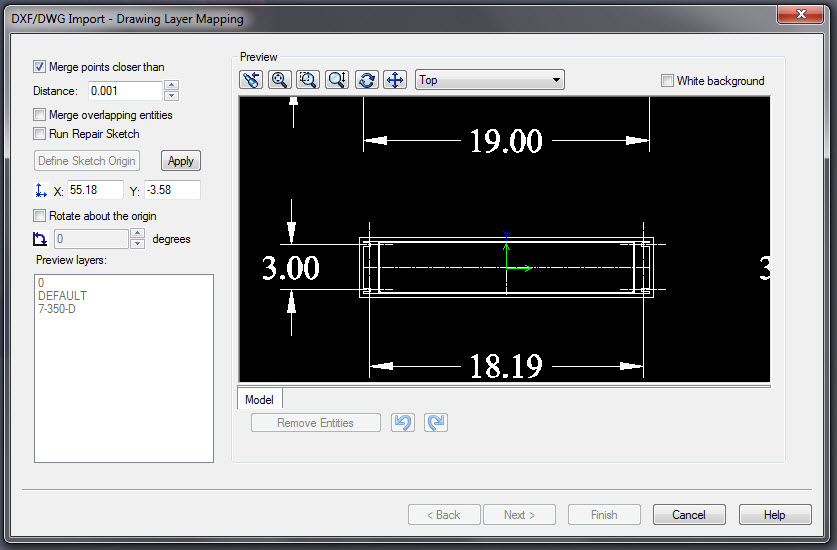Enable the White background checkbox
The width and height of the screenshot is (837, 550).
click(667, 81)
